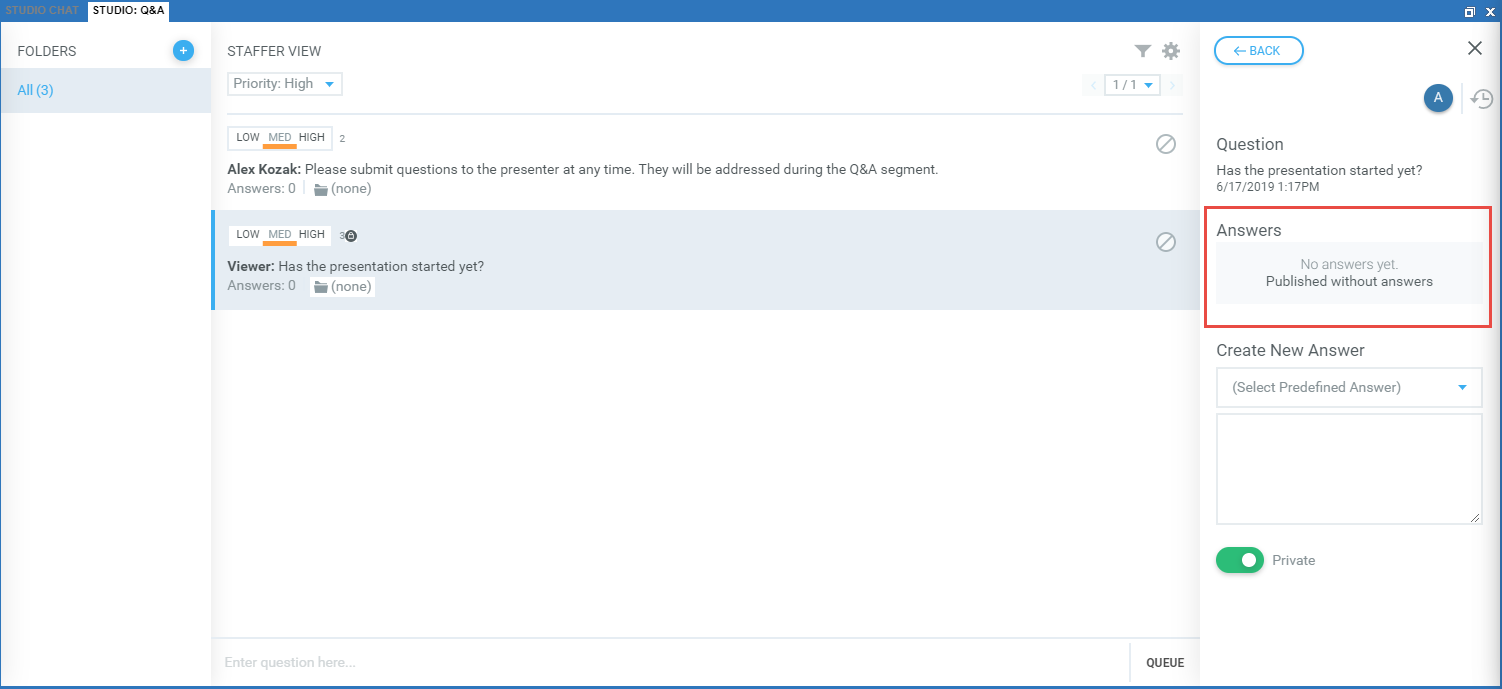Set Alex Kozak question priority to LOW
The width and height of the screenshot is (1502, 689).
(248, 137)
